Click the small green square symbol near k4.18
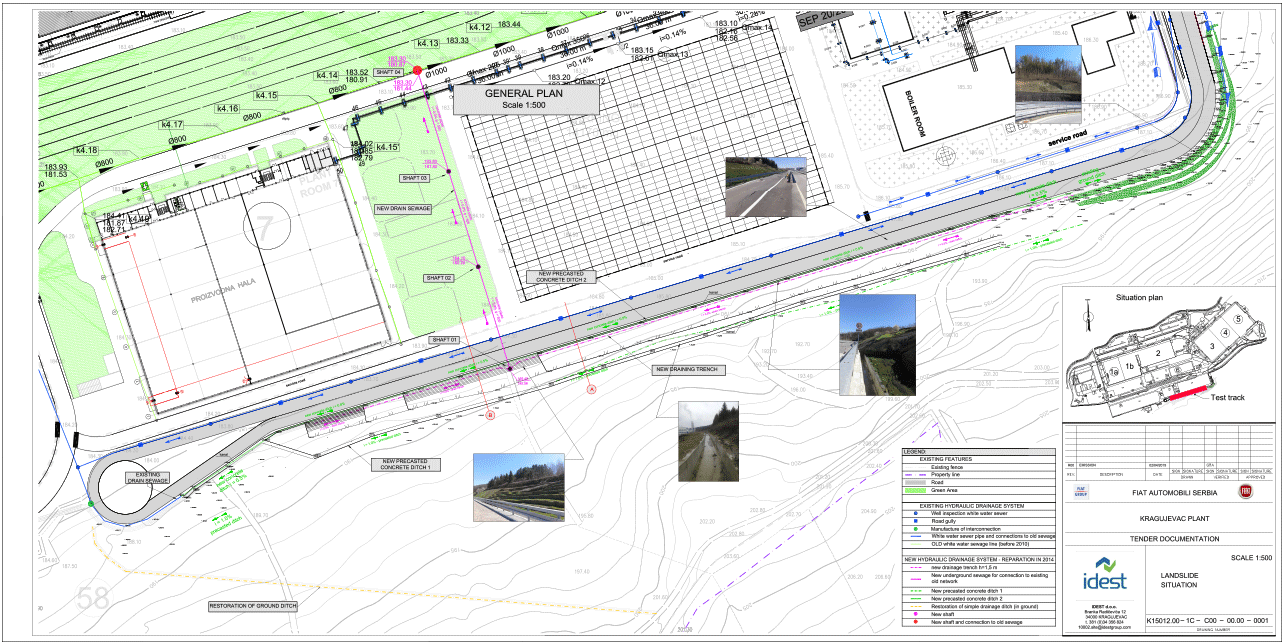The height and width of the screenshot is (643, 1282). (x=145, y=186)
